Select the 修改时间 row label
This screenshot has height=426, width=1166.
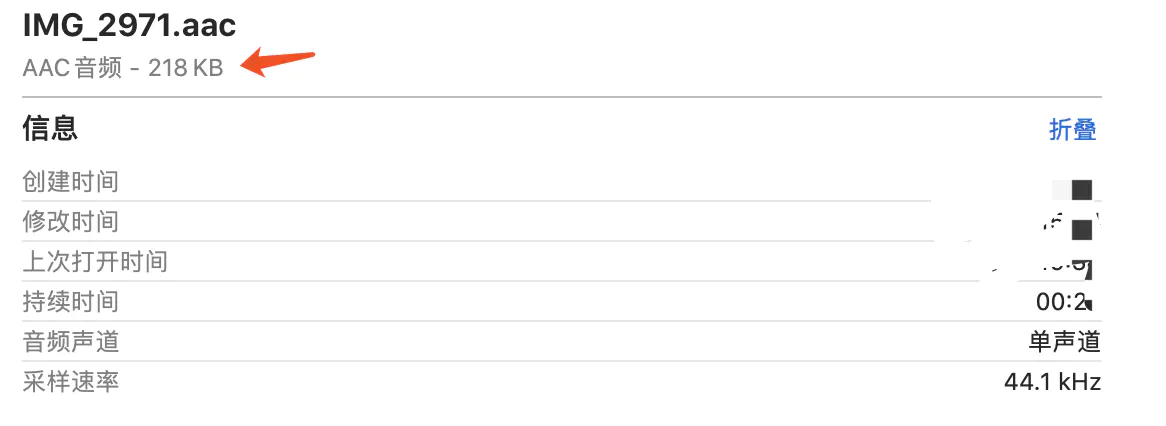(71, 222)
